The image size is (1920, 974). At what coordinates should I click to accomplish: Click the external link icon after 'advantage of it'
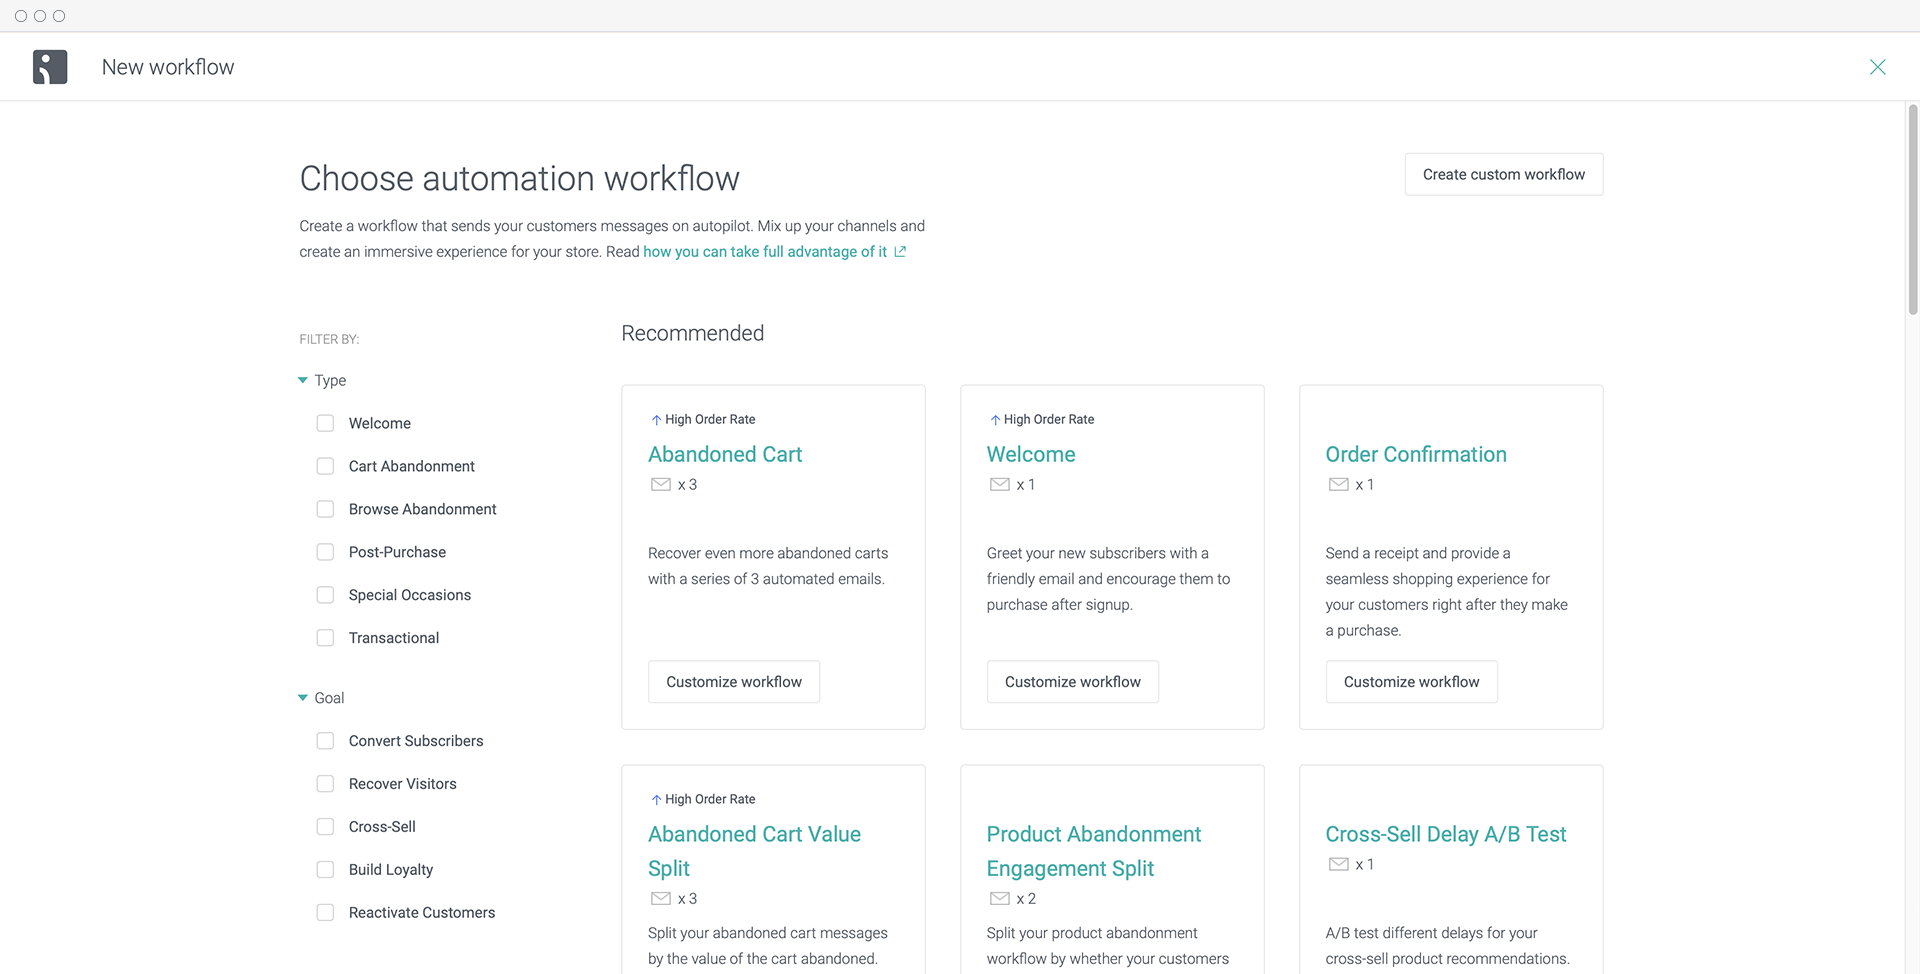pyautogui.click(x=900, y=252)
